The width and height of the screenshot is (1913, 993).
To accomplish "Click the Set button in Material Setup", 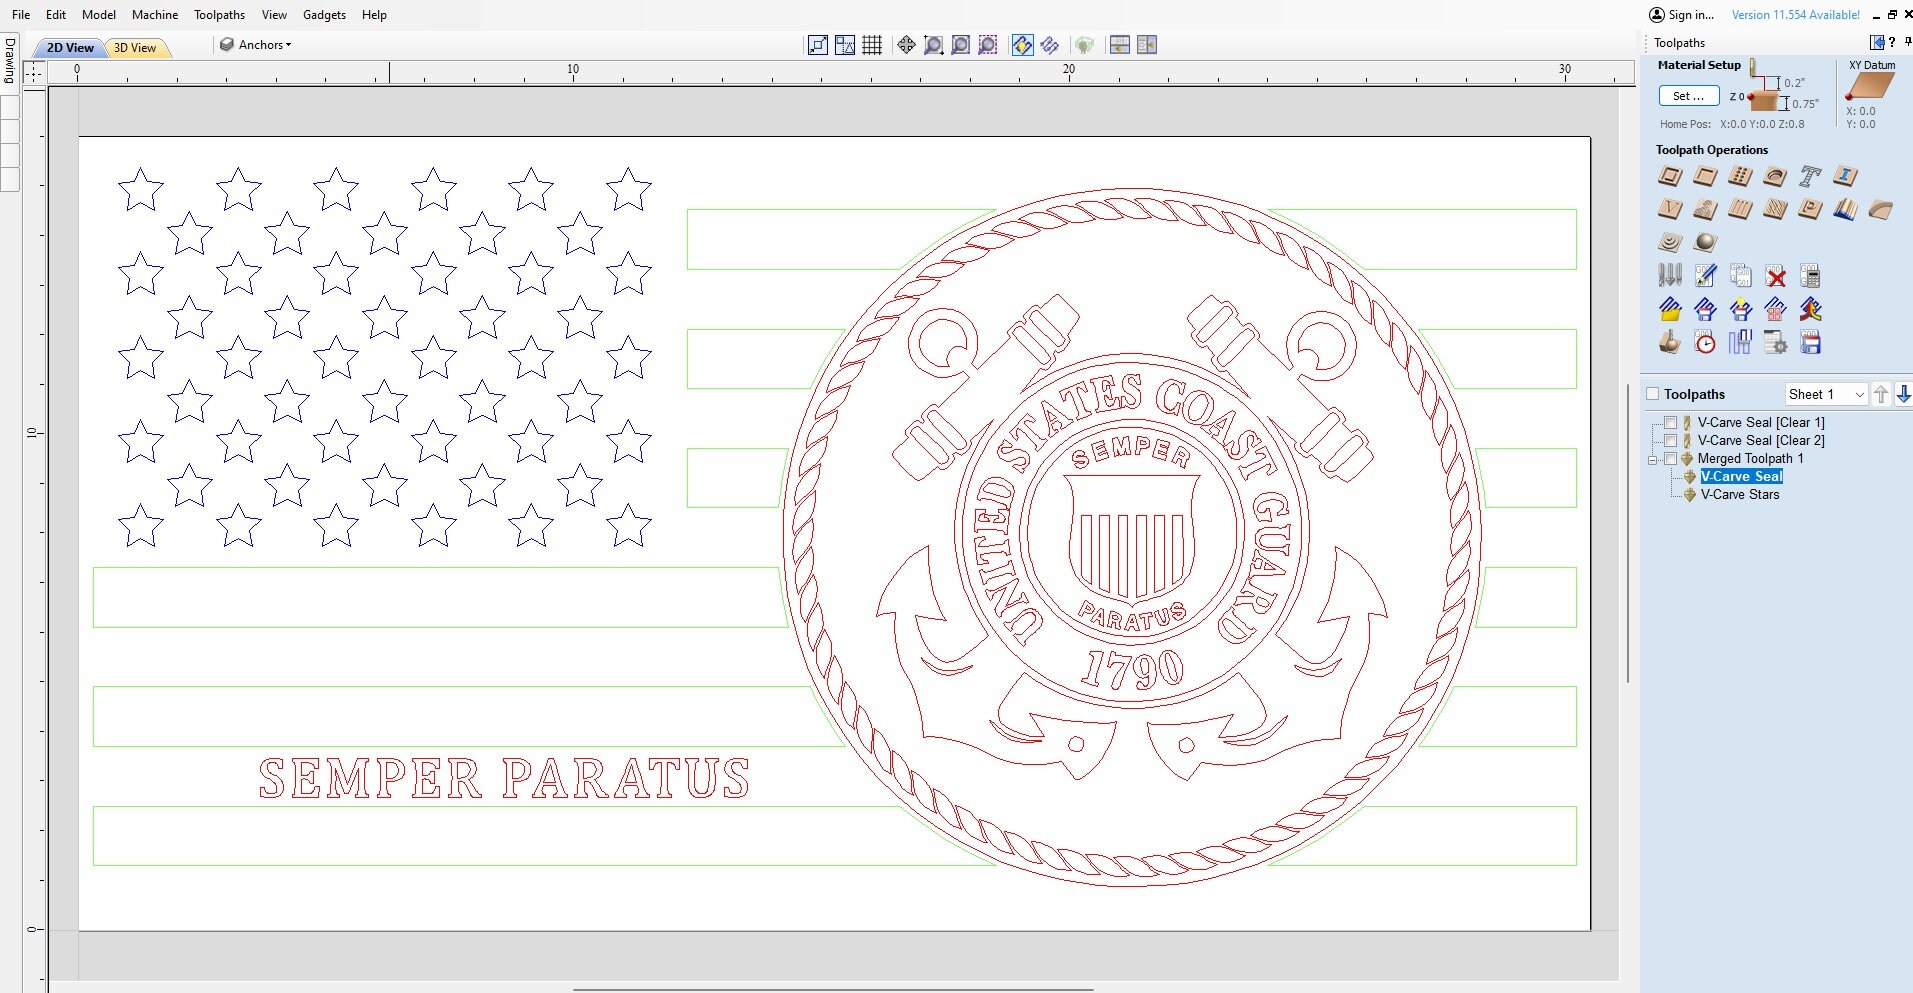I will (1688, 96).
